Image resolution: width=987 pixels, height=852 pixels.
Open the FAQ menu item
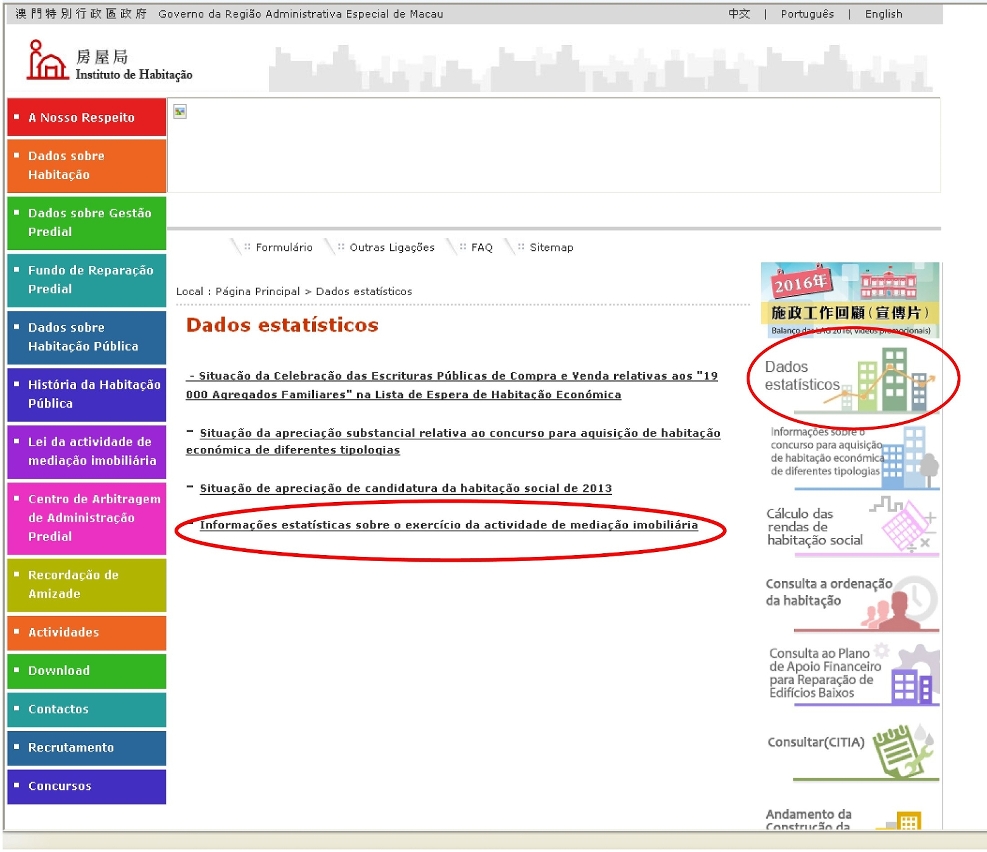[x=482, y=248]
